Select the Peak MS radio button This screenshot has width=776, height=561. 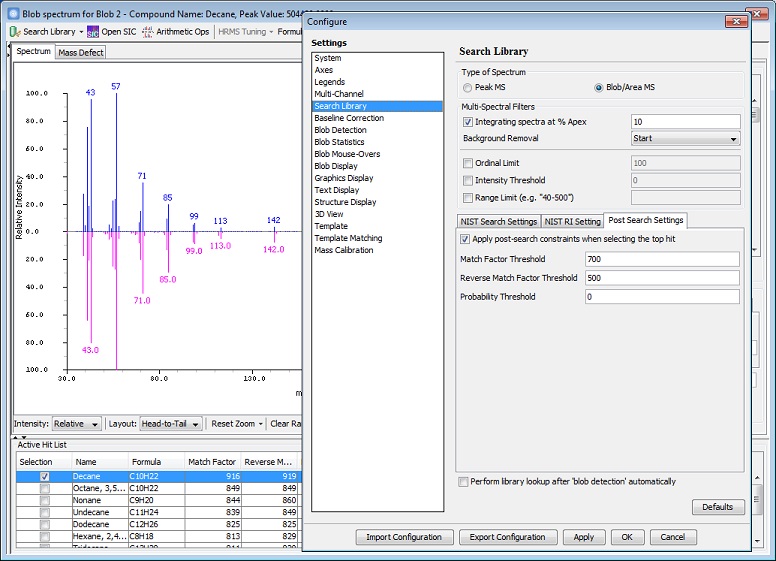(x=468, y=88)
